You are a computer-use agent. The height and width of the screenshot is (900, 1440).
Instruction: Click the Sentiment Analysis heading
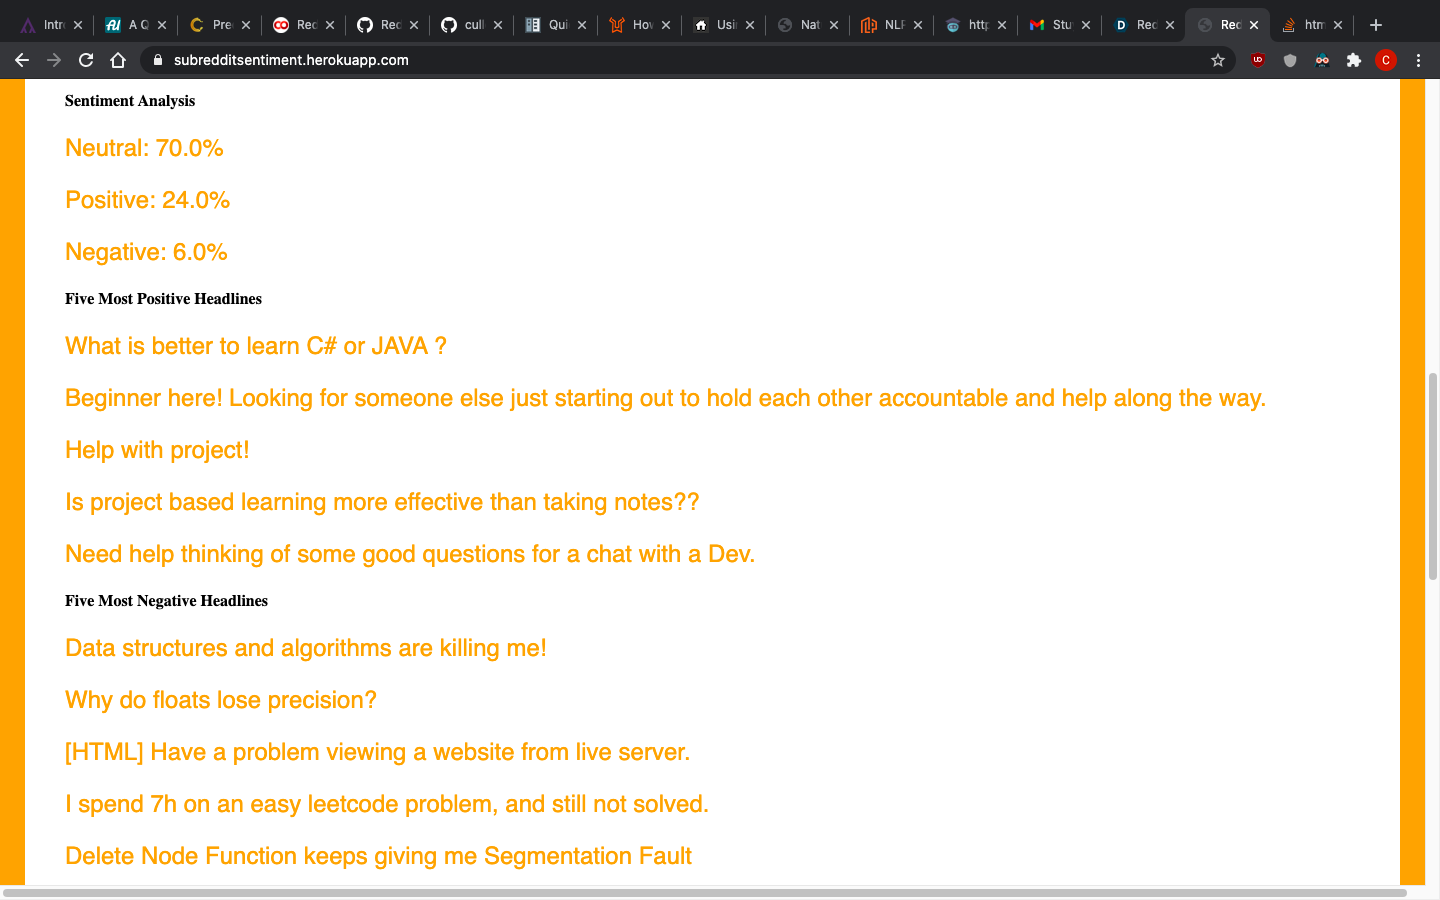[130, 101]
